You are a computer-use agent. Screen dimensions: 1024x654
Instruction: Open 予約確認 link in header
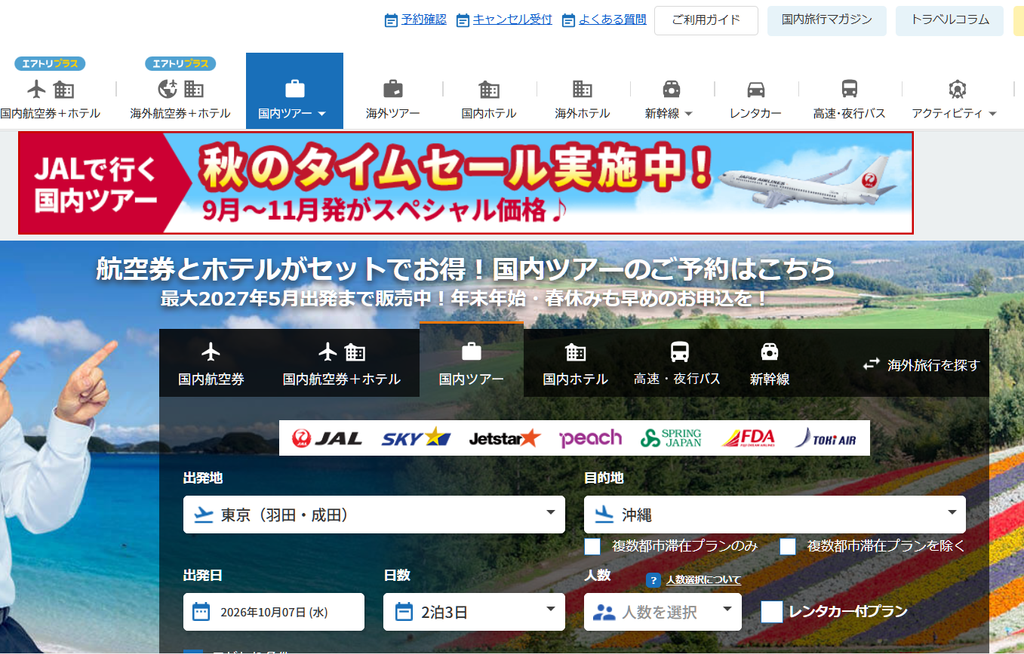(x=424, y=20)
